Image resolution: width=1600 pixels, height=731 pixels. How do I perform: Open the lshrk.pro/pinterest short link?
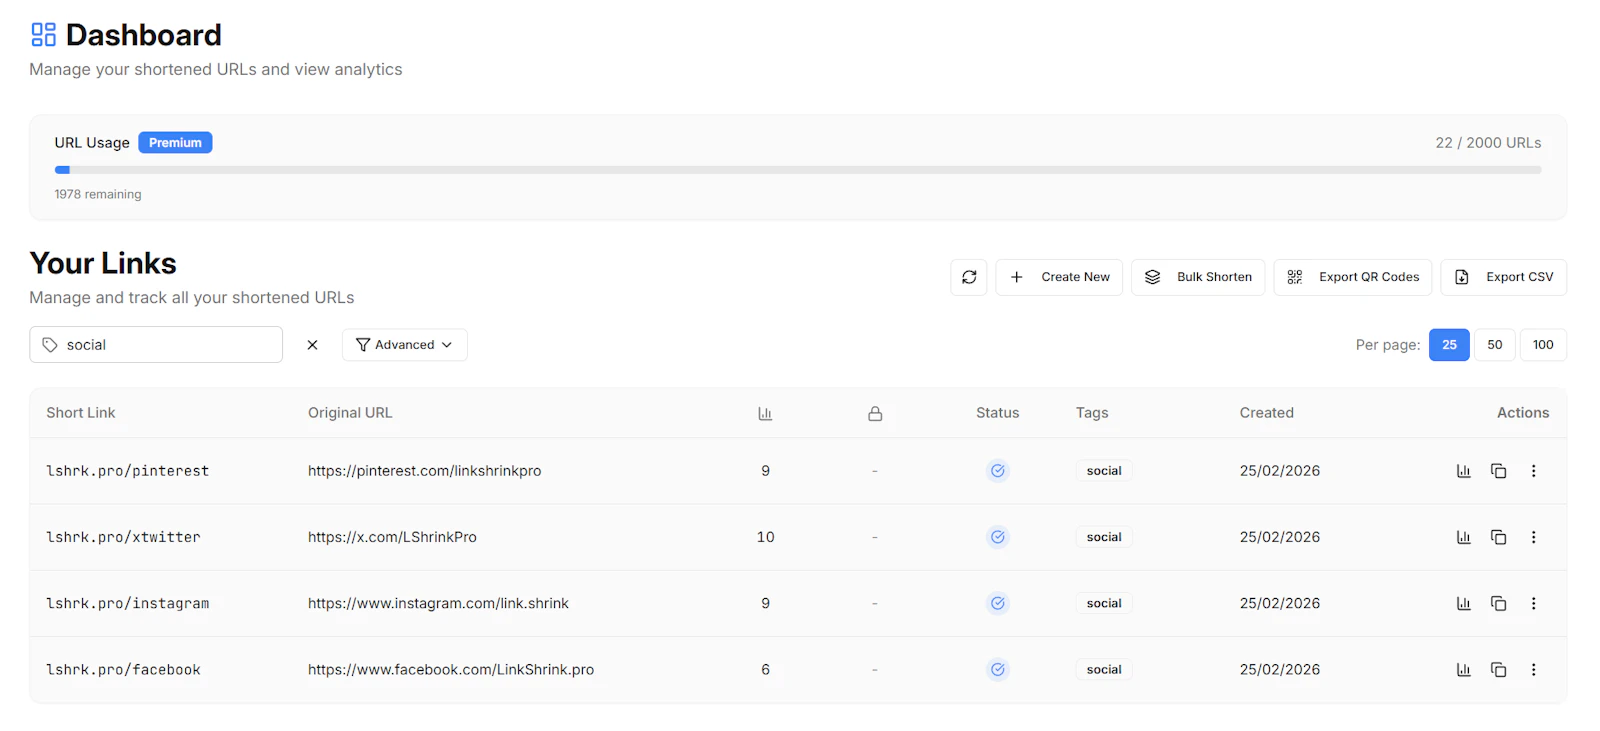click(x=128, y=471)
